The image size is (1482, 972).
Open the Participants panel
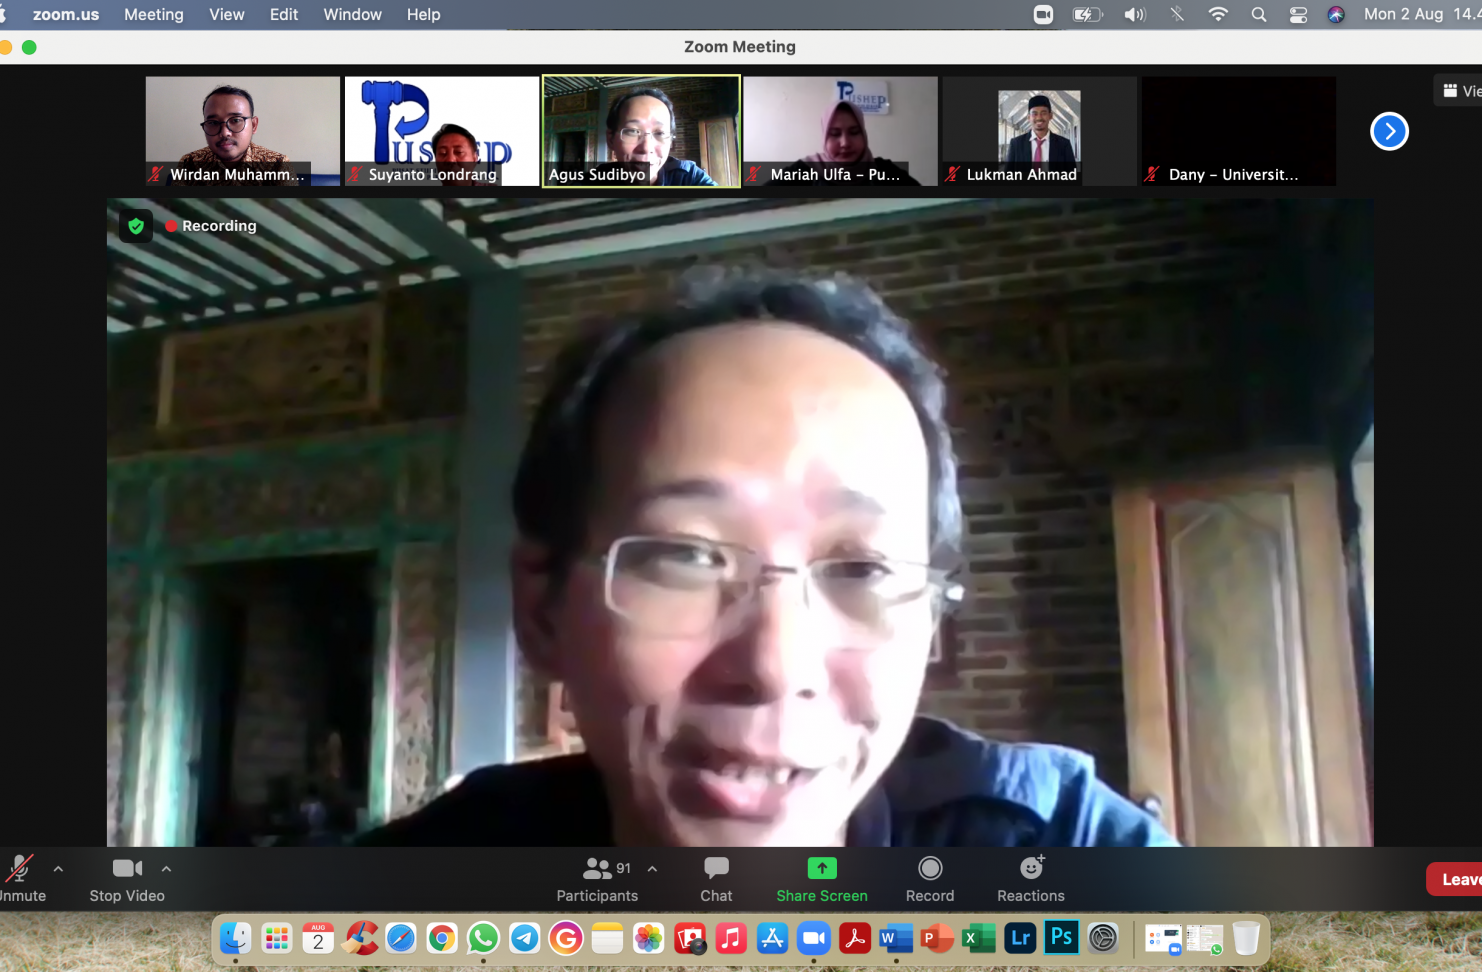coord(597,879)
